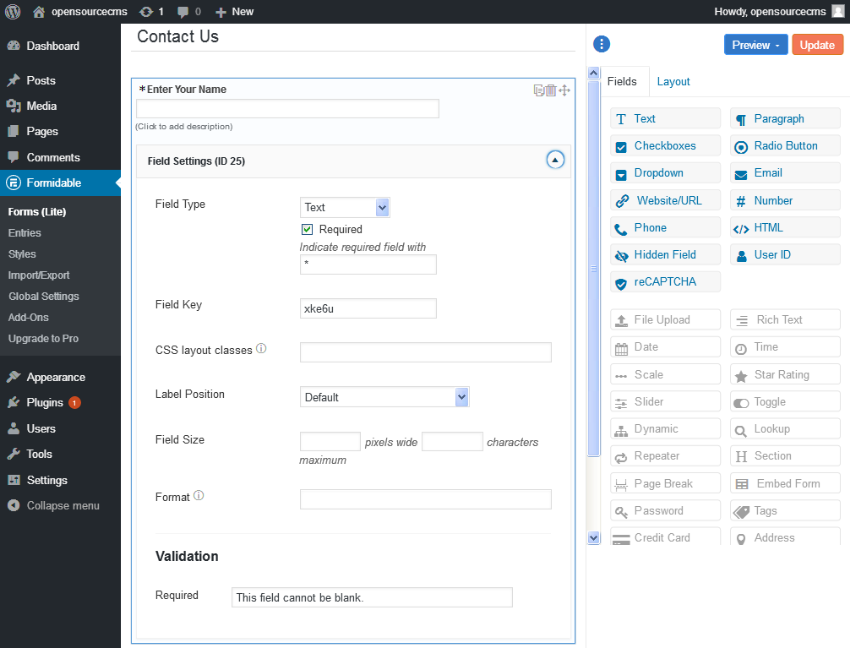The image size is (850, 648).
Task: Open the WordPress logo menu
Action: click(x=12, y=11)
